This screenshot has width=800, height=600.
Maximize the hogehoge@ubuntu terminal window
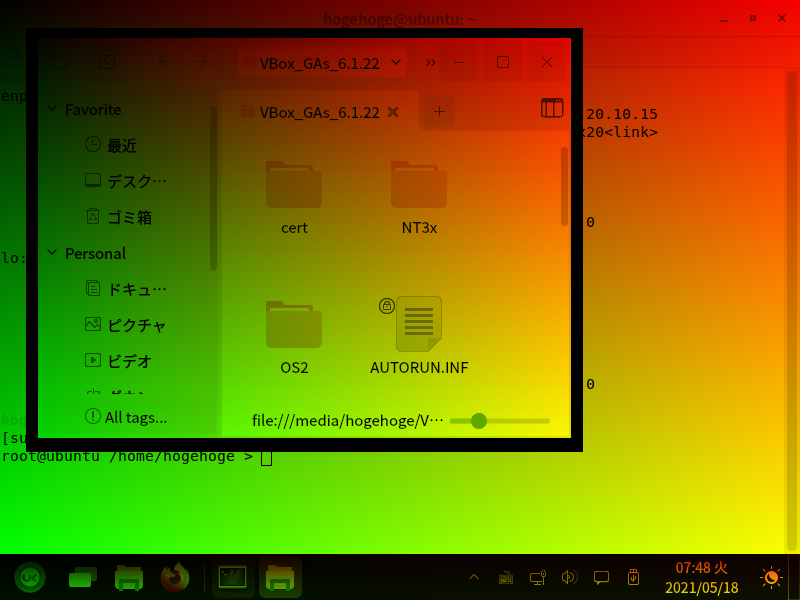753,18
